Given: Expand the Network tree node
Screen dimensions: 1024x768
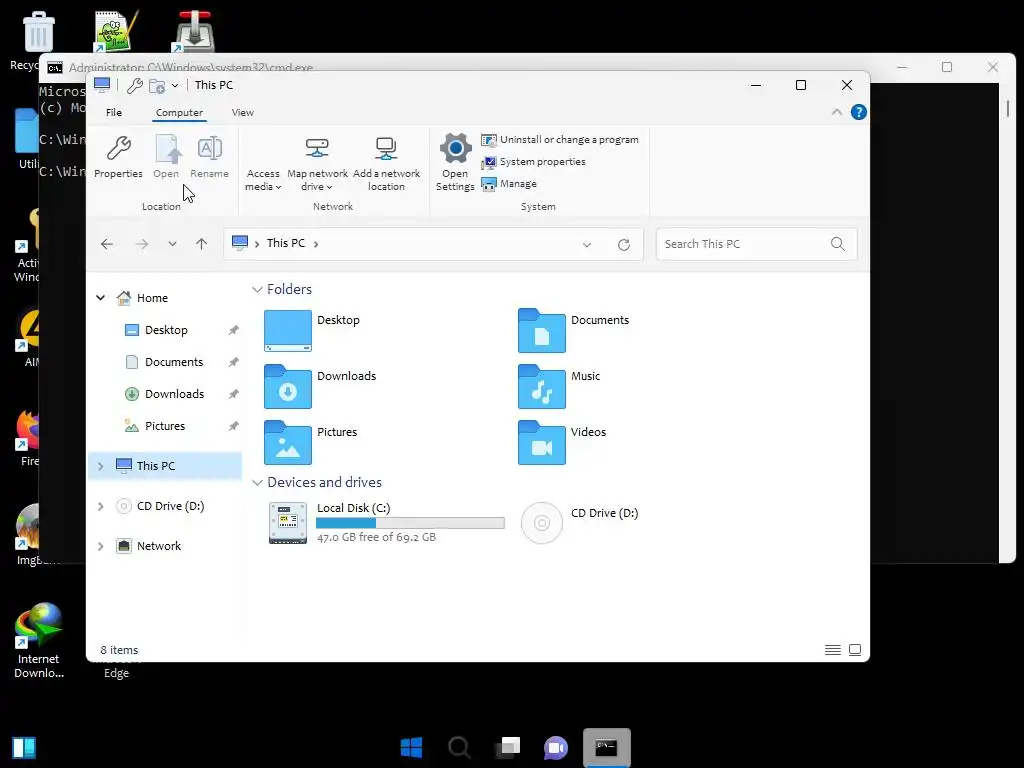Looking at the screenshot, I should tap(101, 547).
